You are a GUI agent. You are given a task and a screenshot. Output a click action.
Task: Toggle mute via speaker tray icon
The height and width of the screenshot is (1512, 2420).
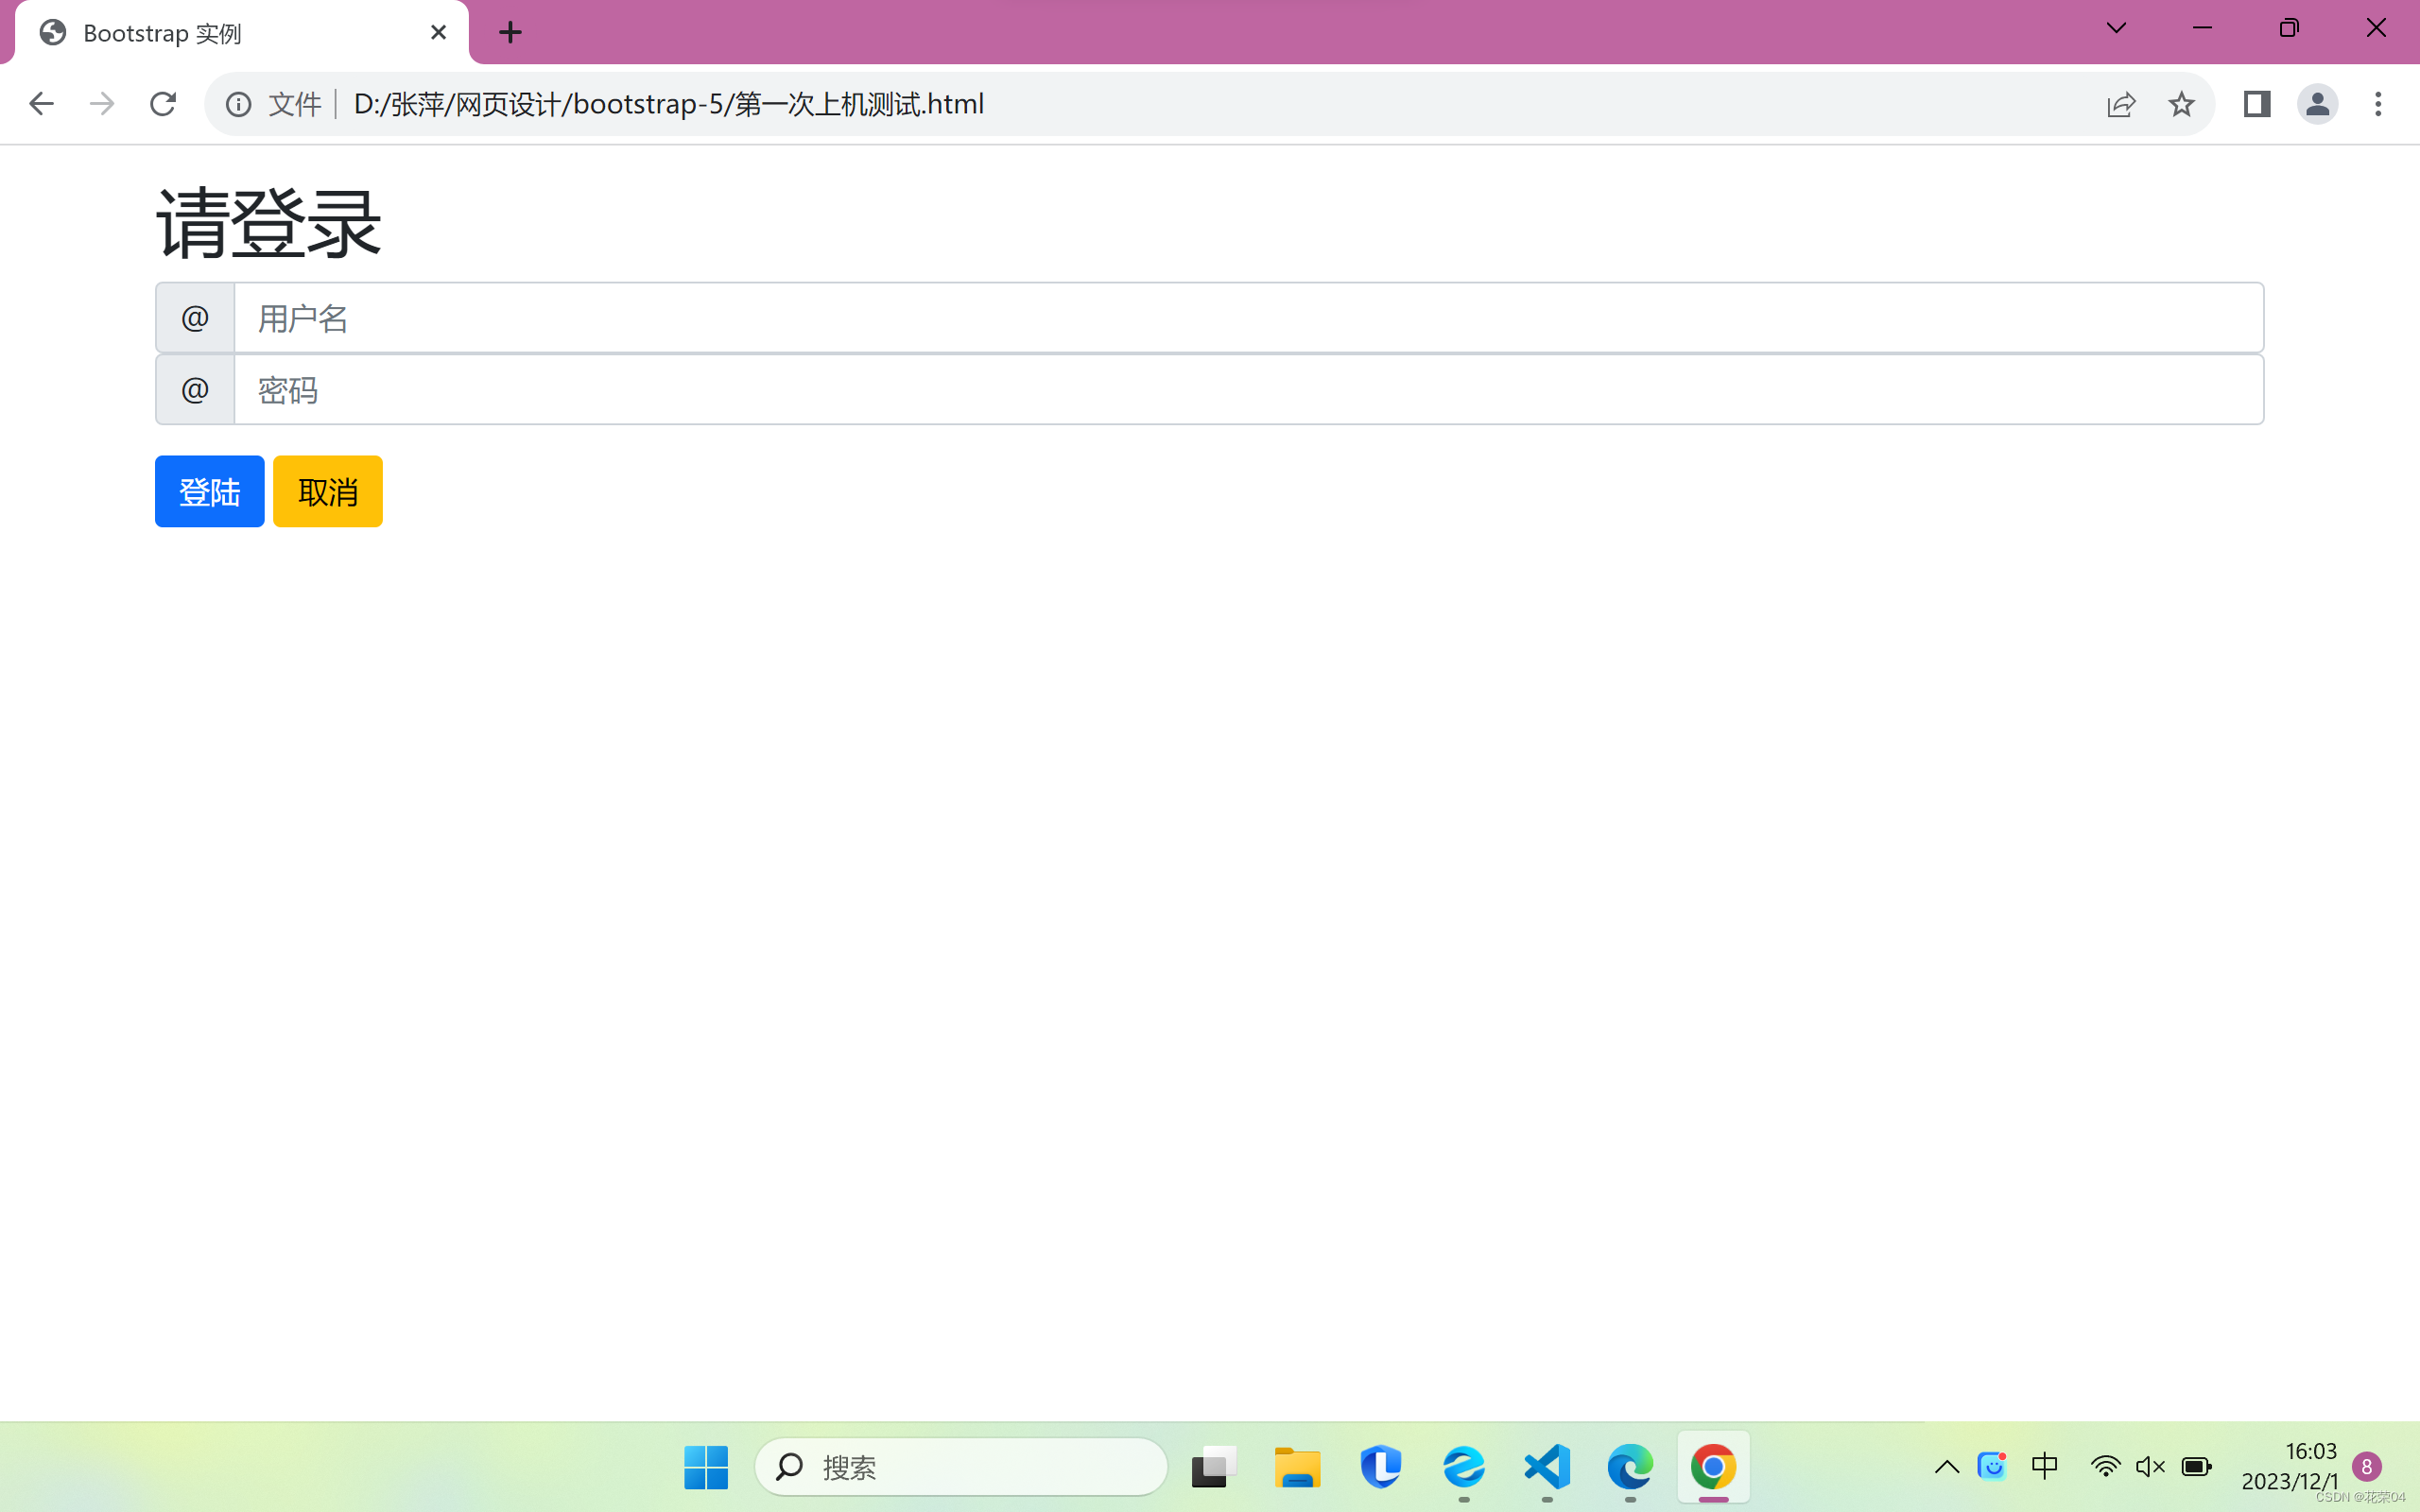2149,1466
